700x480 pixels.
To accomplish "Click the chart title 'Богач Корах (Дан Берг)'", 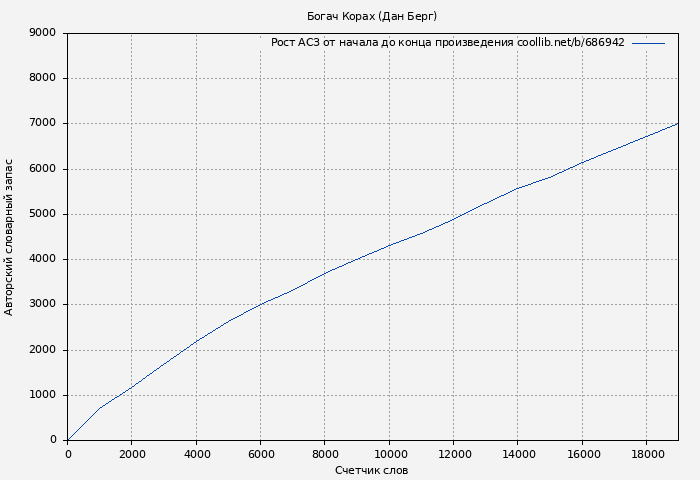I will [371, 16].
